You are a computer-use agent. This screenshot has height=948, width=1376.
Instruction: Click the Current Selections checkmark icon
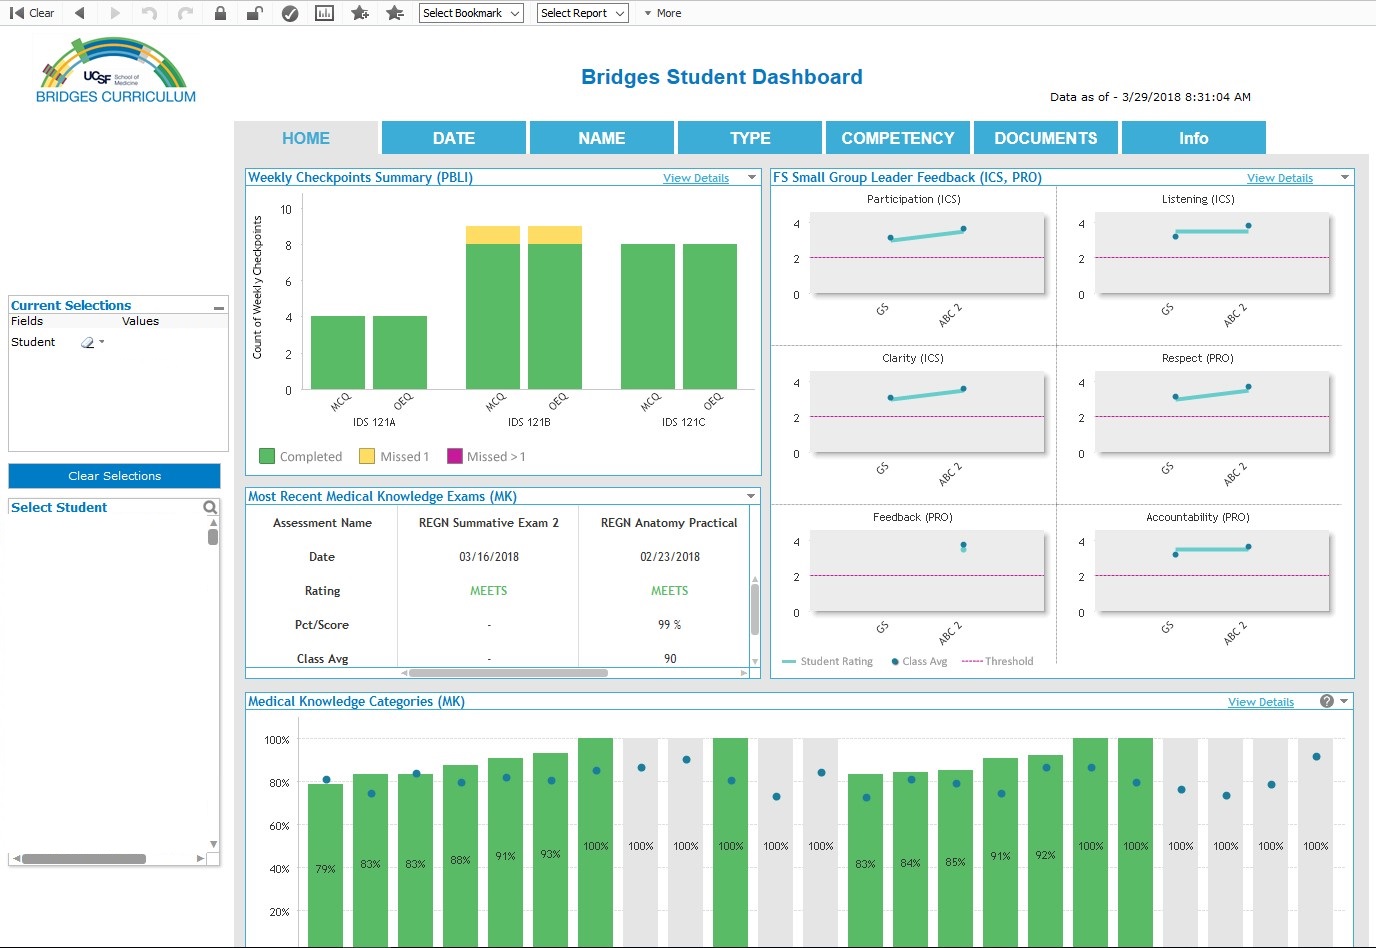click(x=290, y=13)
